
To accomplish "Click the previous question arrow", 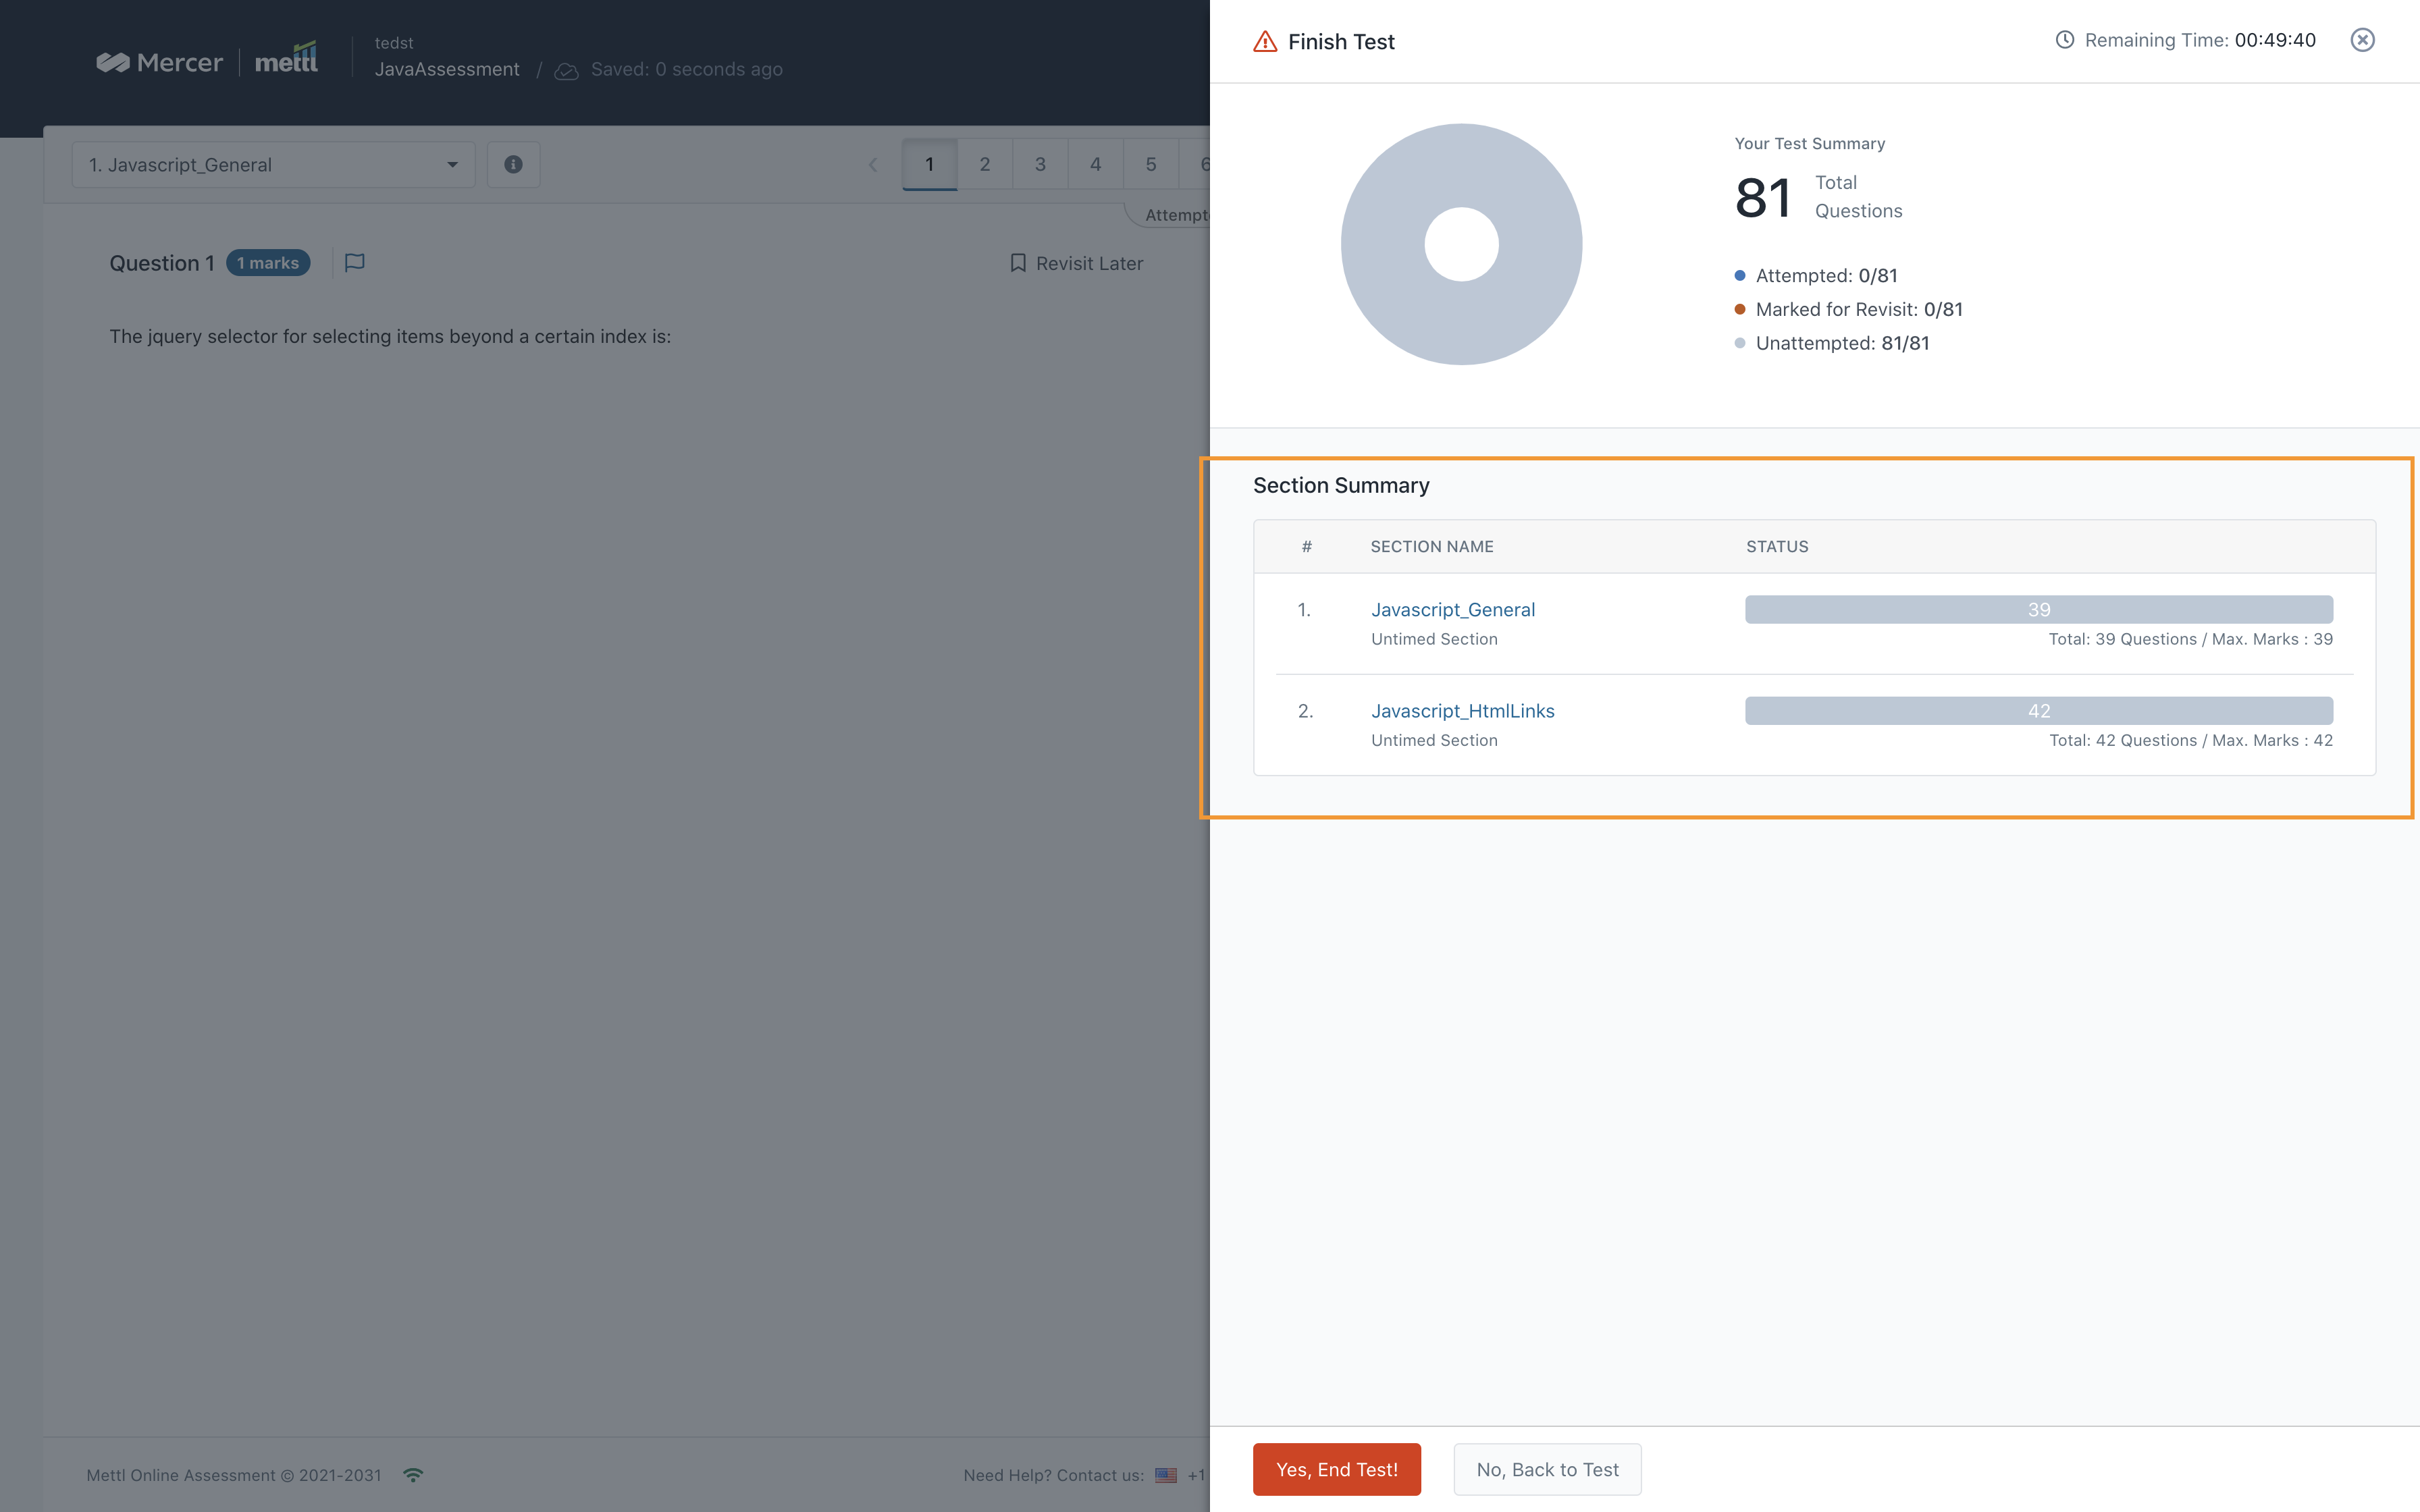I will (873, 165).
